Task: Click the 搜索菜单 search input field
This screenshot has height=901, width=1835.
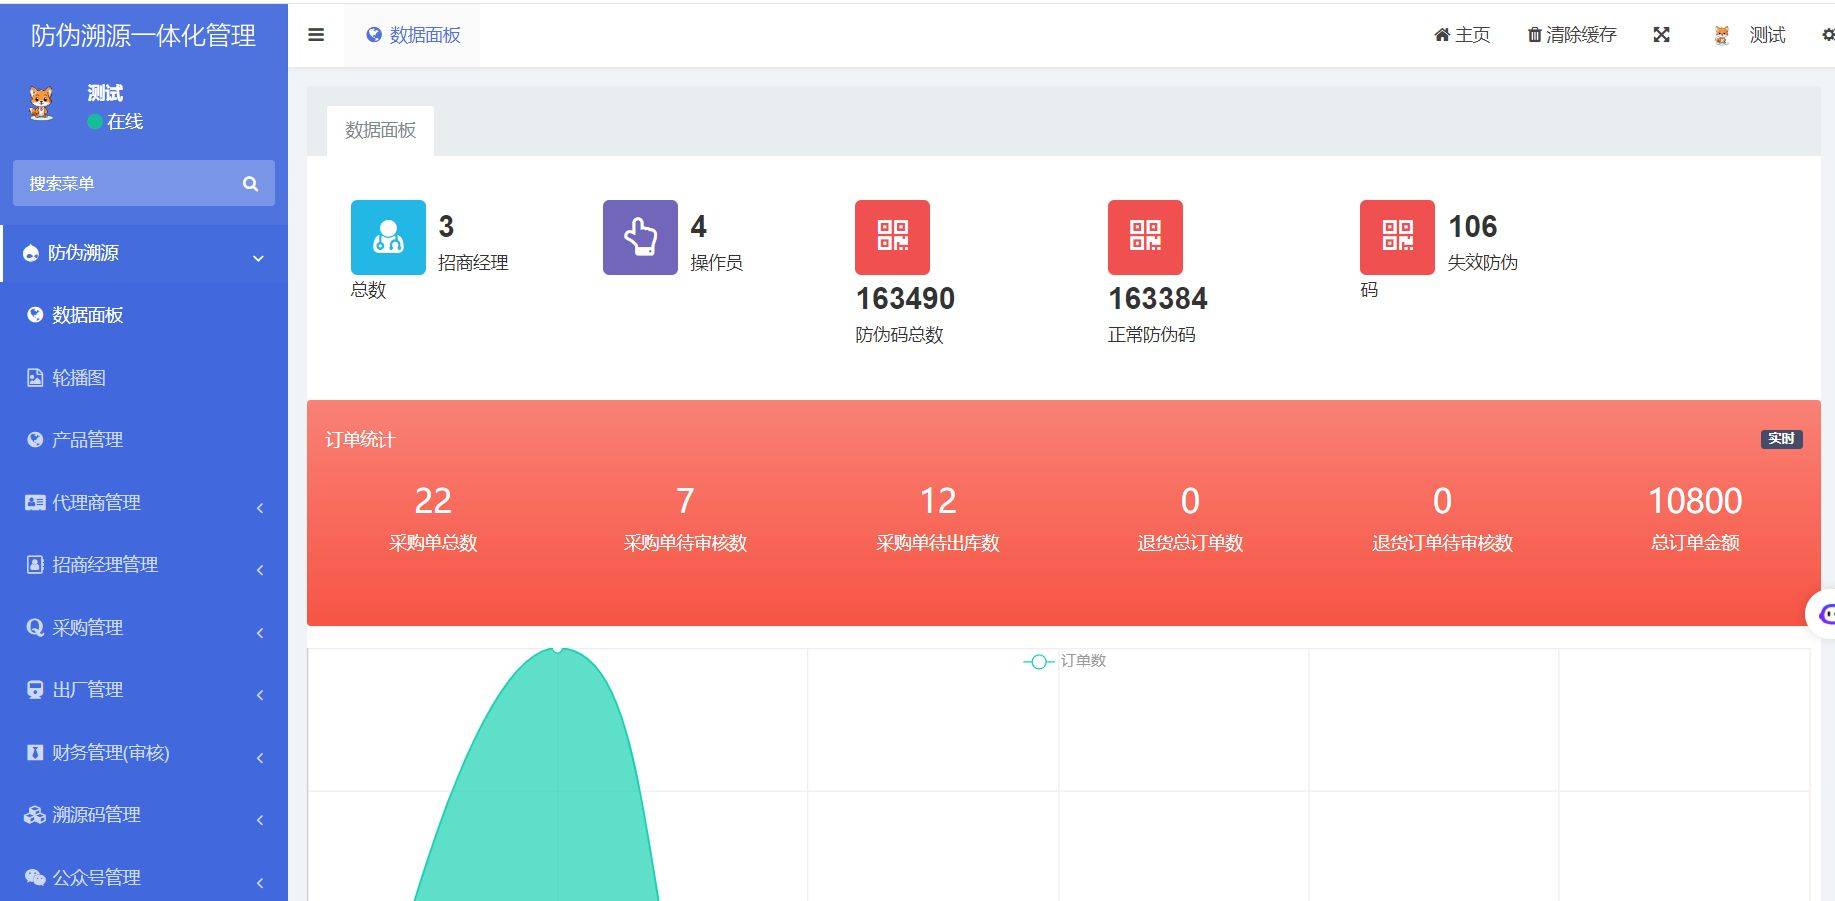Action: pos(125,184)
